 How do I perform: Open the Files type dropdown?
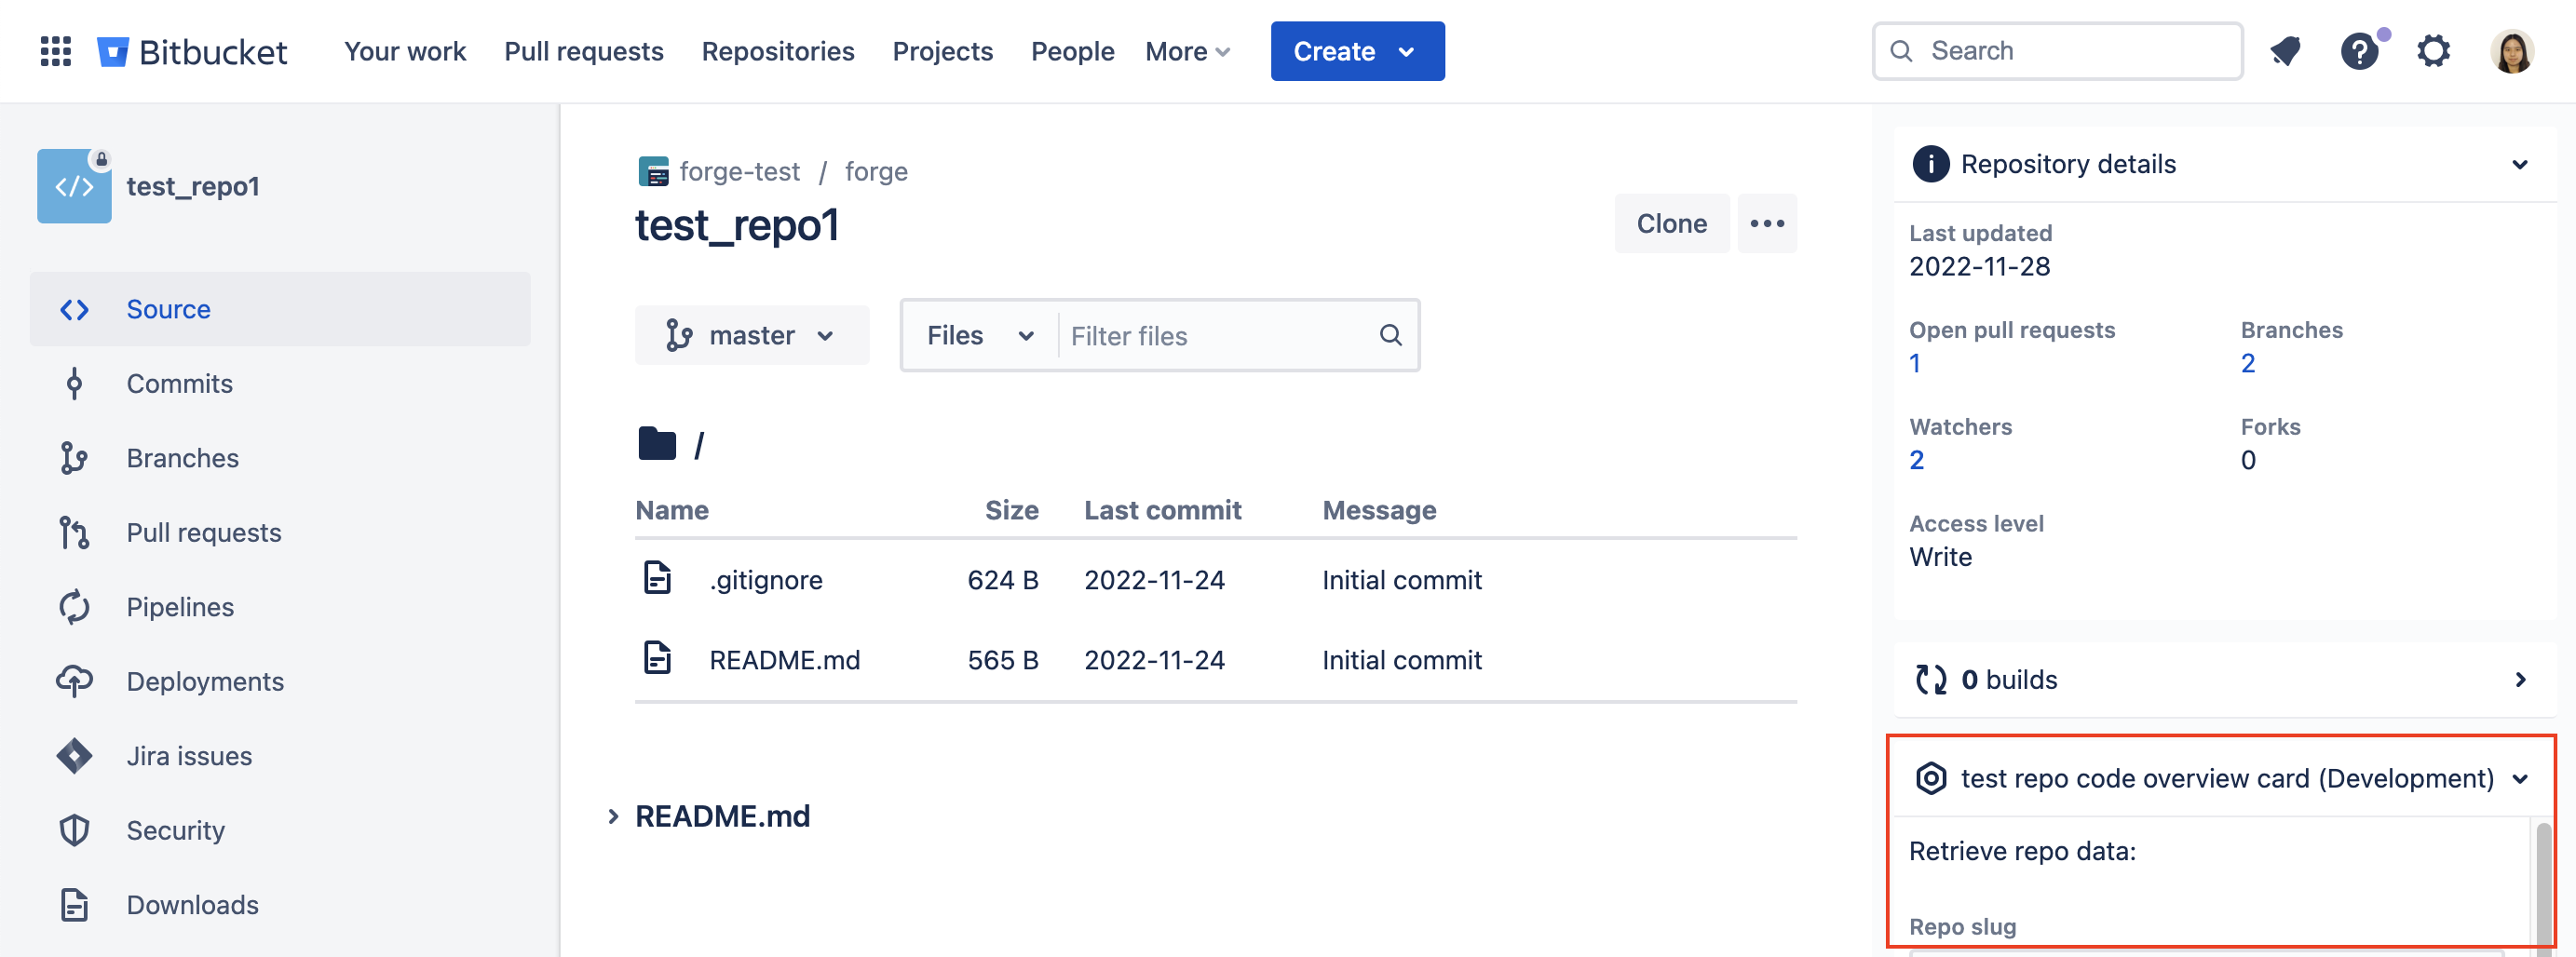coord(979,335)
